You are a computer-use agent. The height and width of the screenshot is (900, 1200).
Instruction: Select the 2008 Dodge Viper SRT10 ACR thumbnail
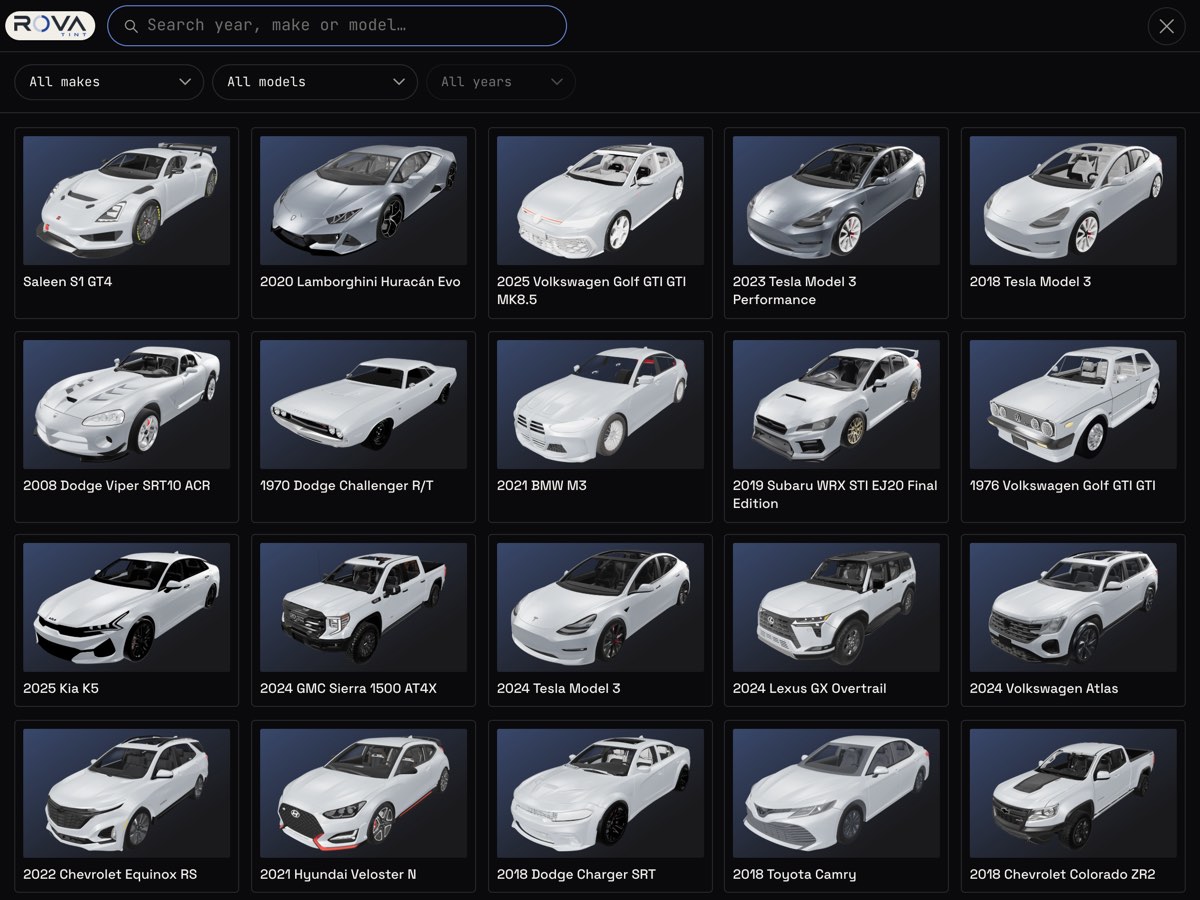(x=127, y=404)
